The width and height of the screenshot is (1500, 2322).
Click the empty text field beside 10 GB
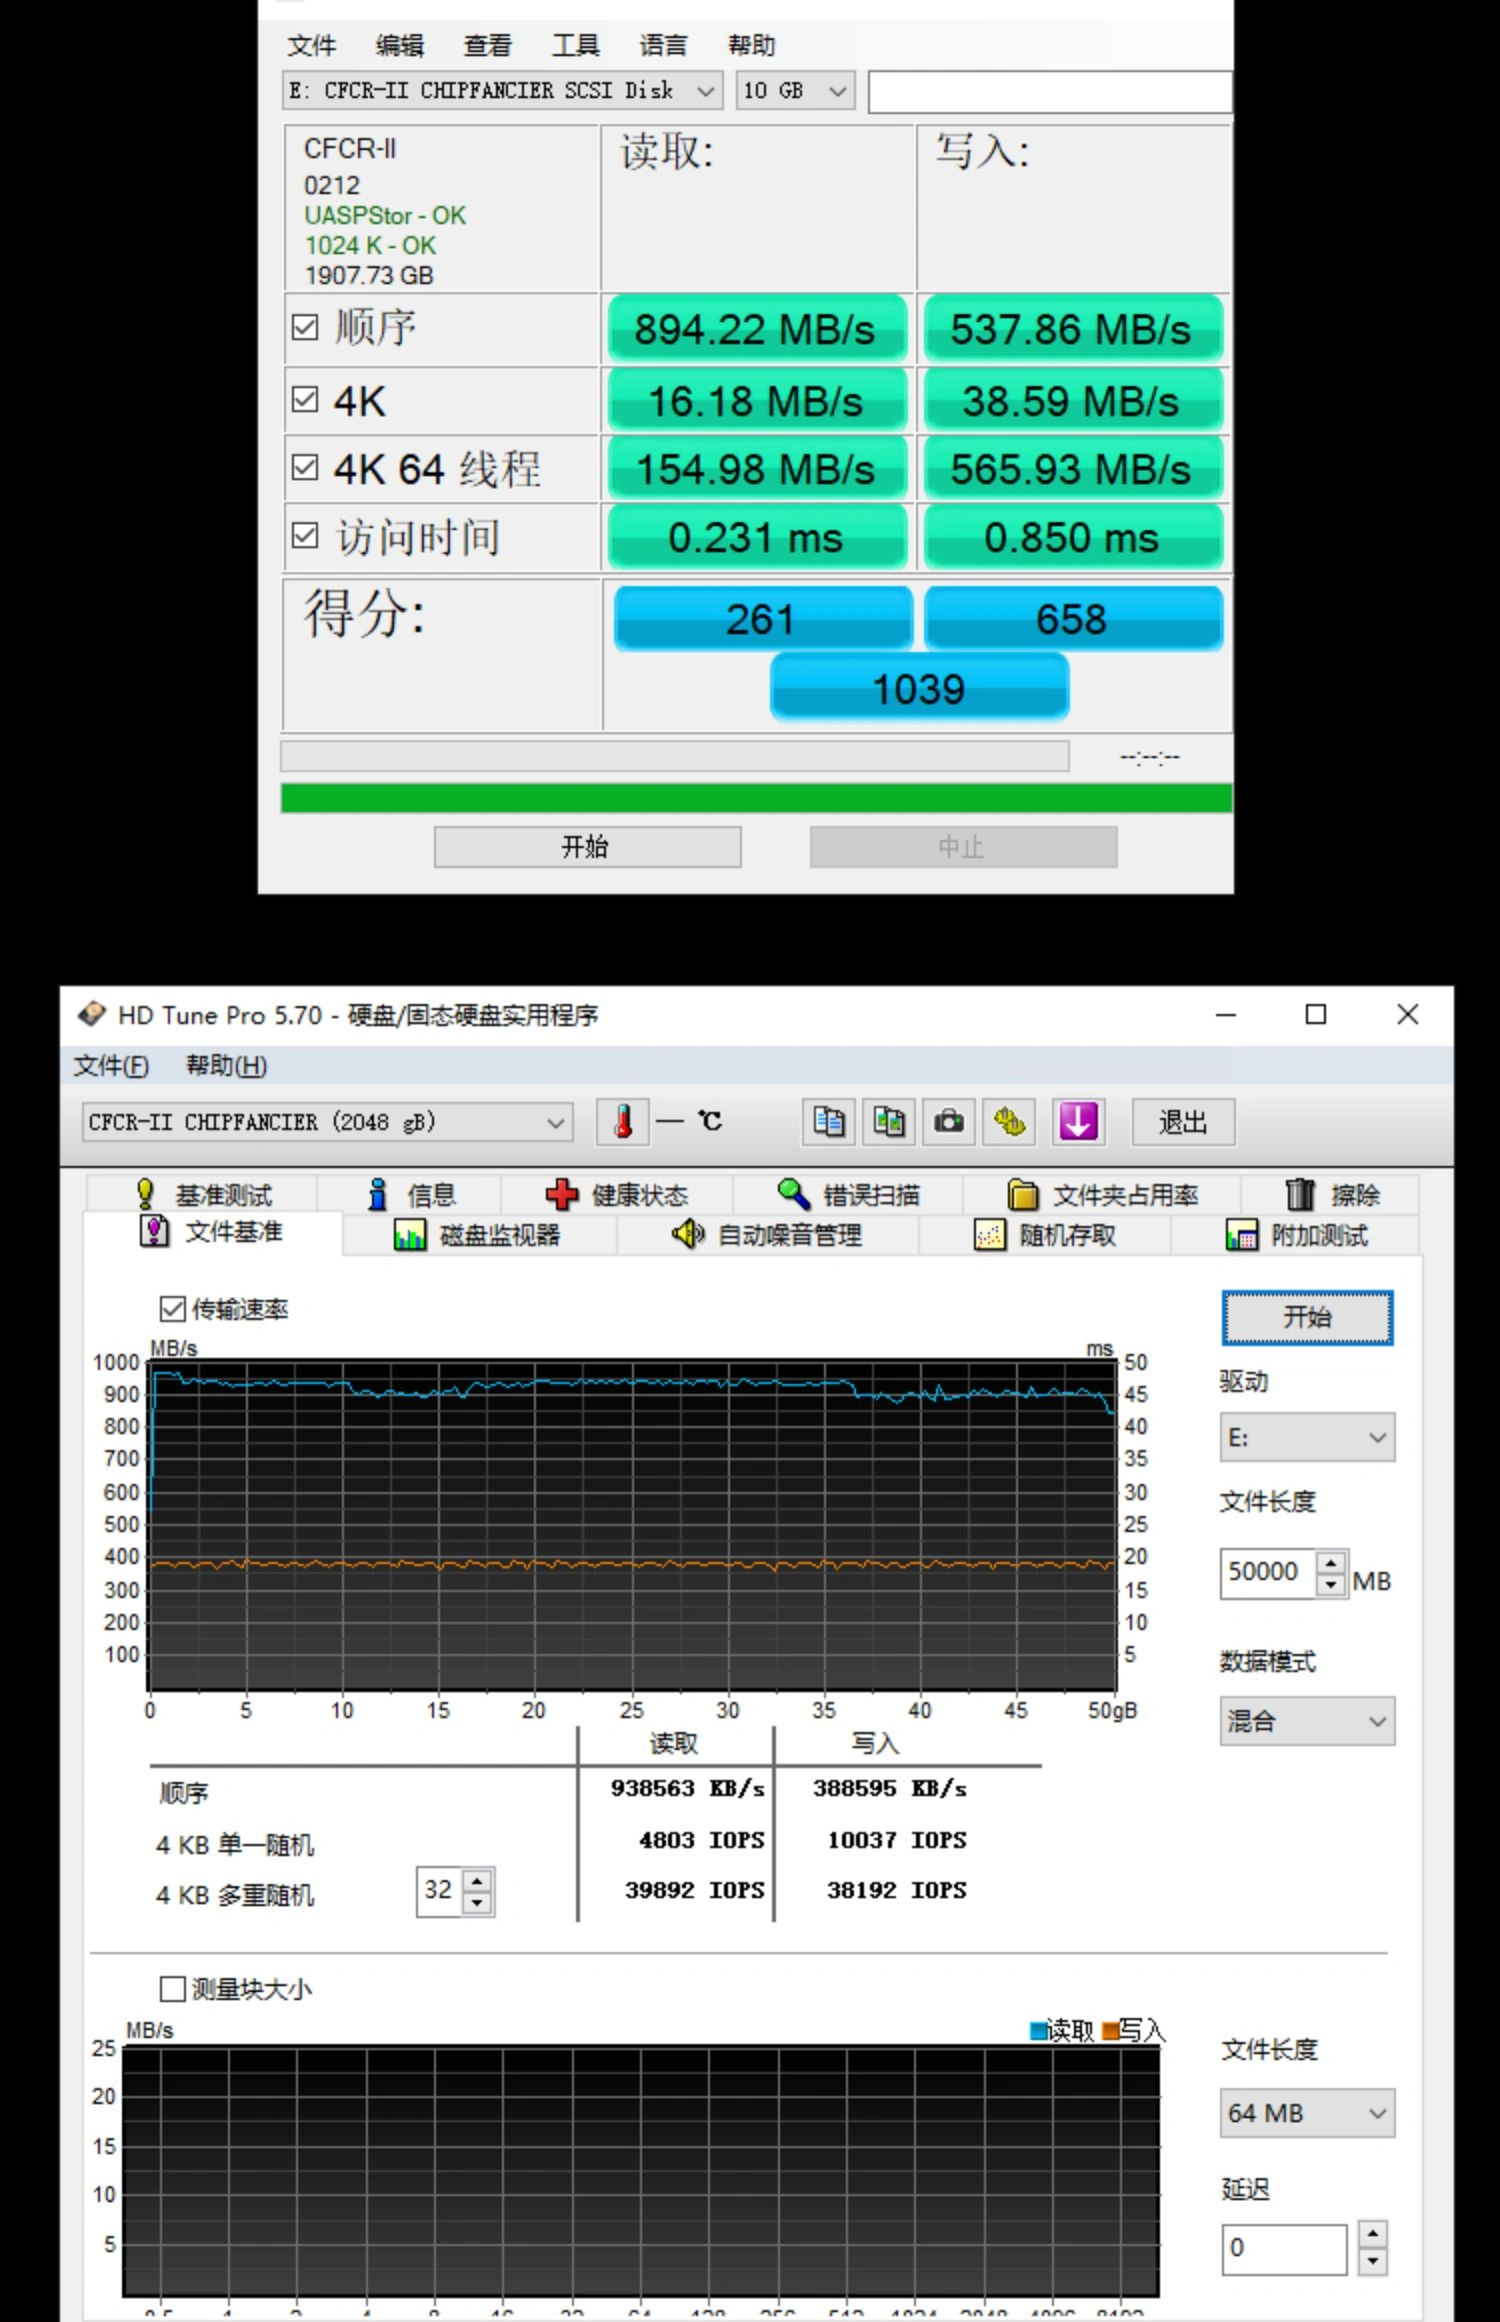(x=1050, y=91)
